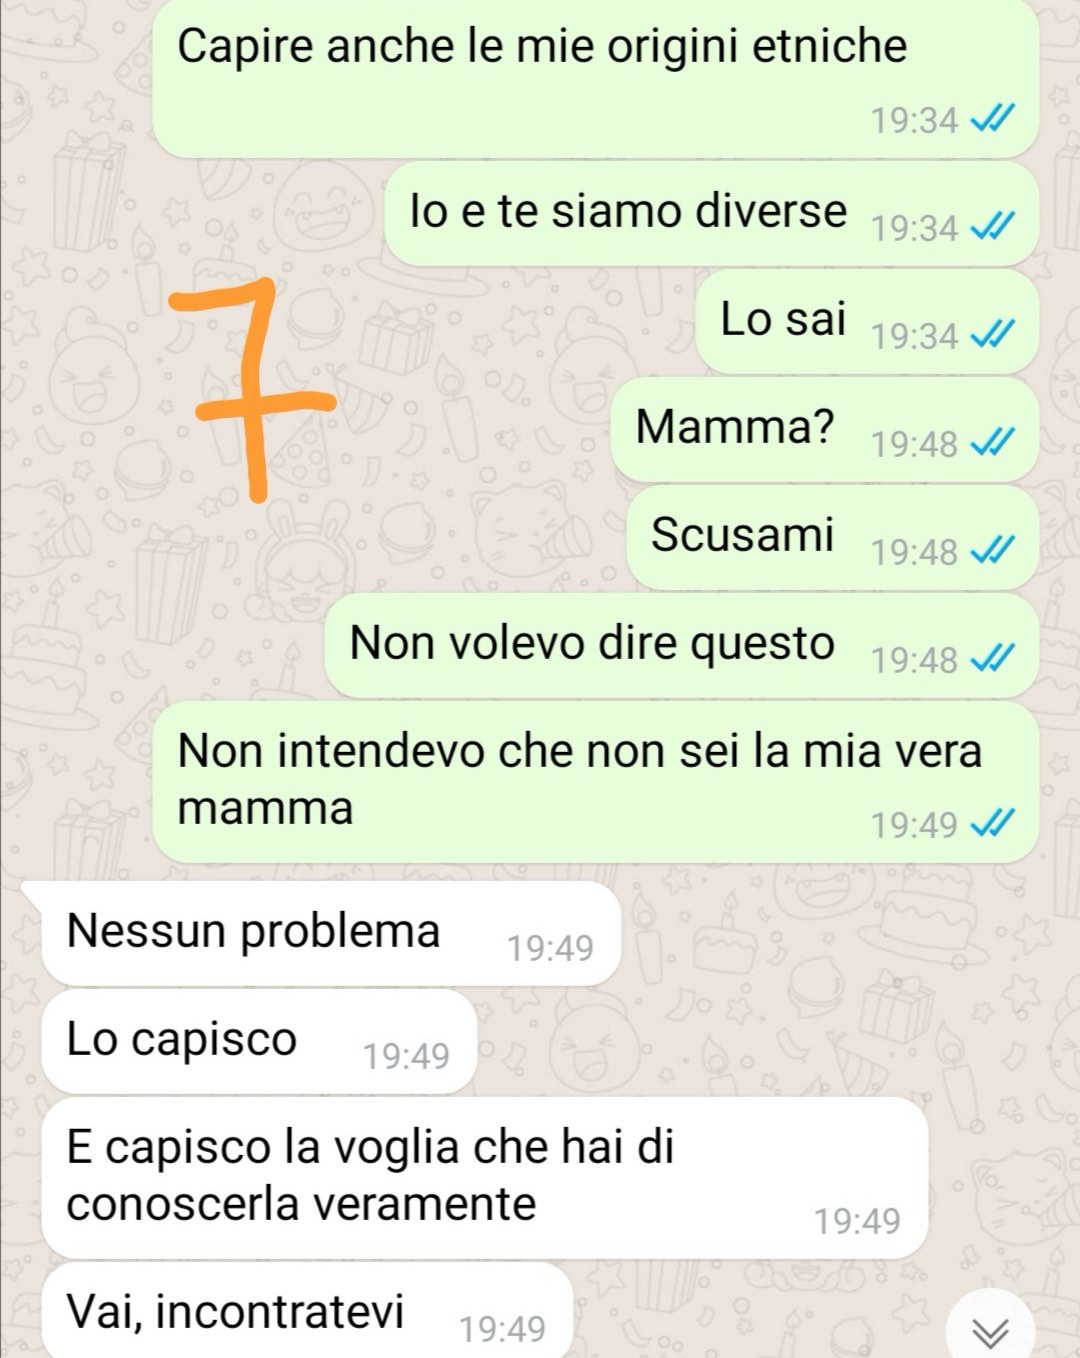Viewport: 1080px width, 1358px height.
Task: Tap the 'Io e te siamo diverse' text
Action: pyautogui.click(x=628, y=211)
